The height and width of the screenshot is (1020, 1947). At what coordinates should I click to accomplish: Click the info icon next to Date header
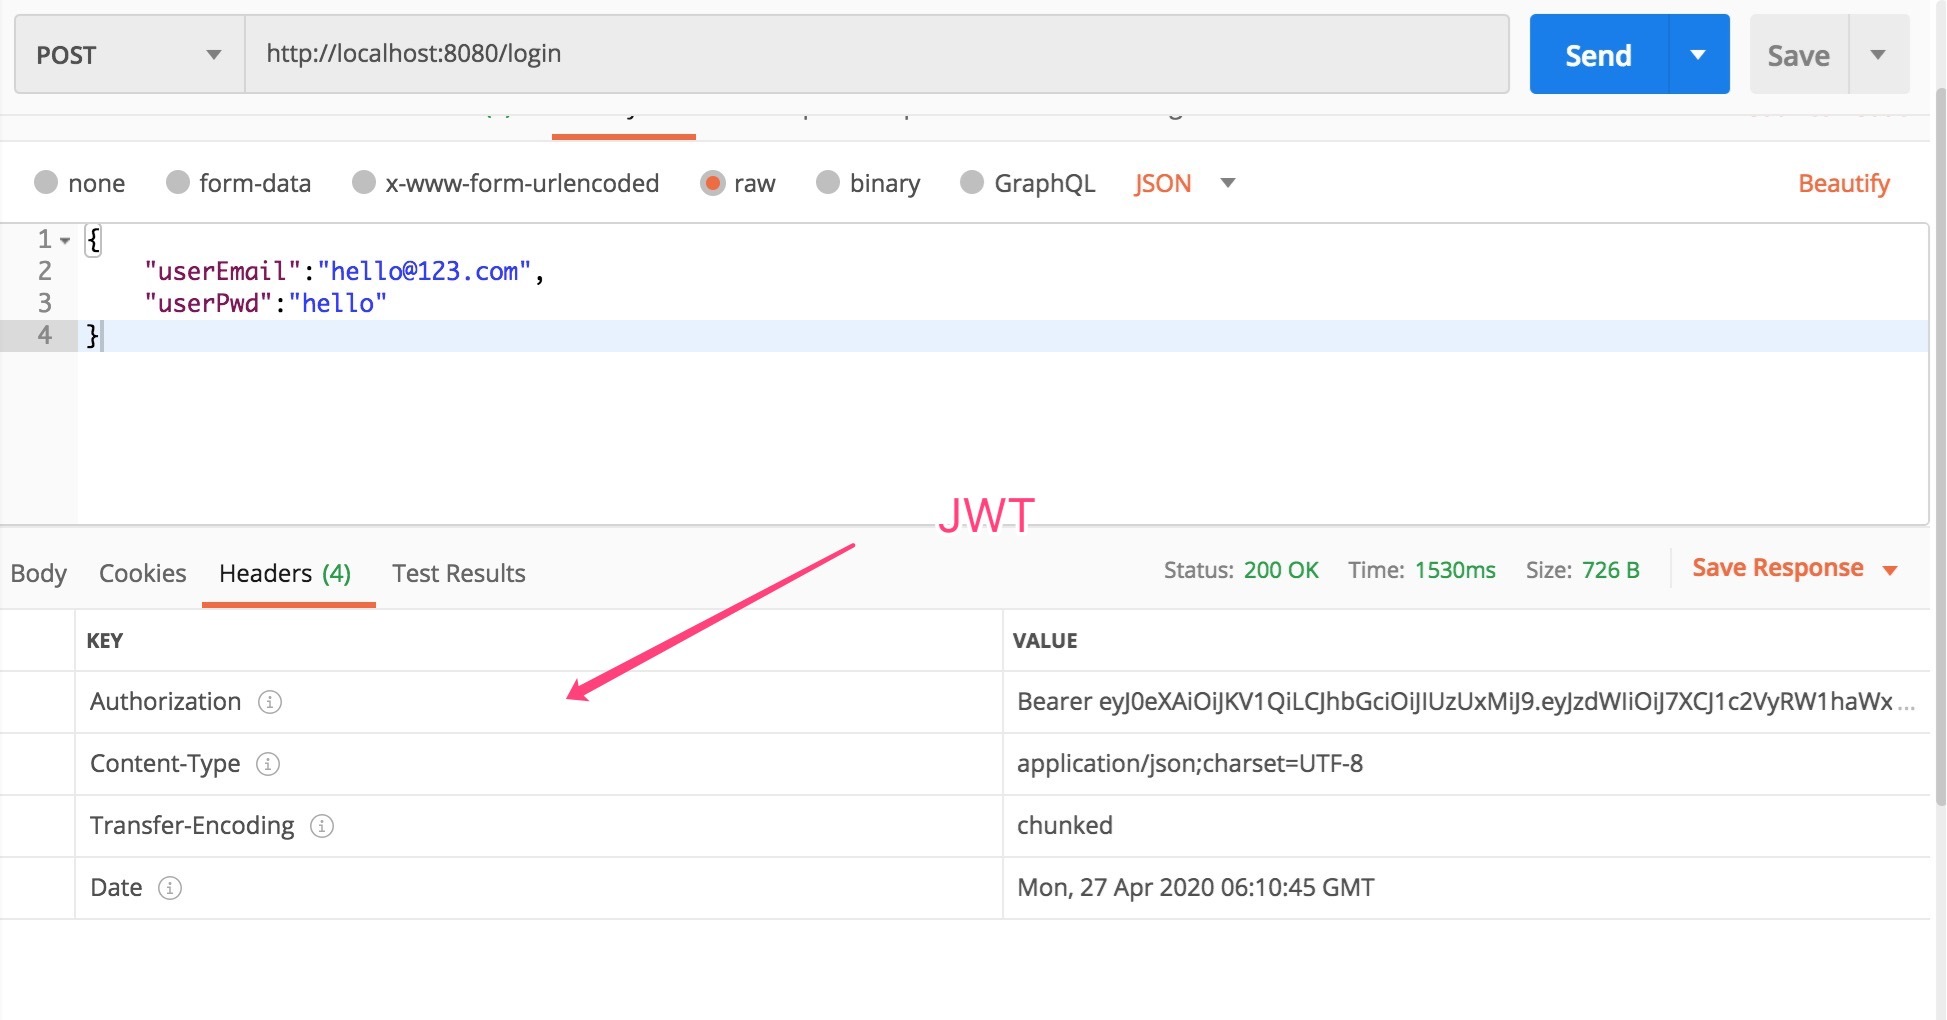pos(172,888)
